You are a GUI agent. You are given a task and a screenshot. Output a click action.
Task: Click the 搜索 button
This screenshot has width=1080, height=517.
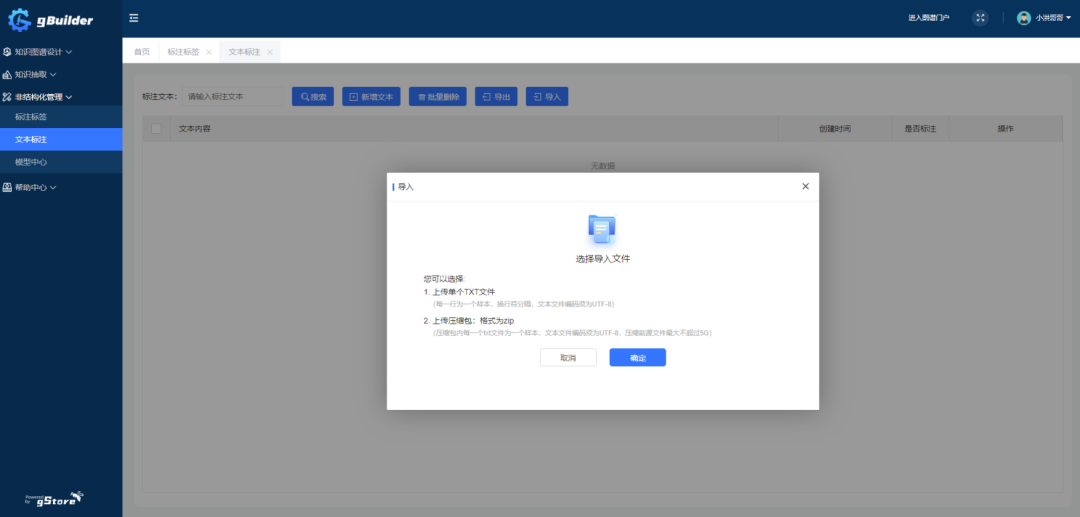pyautogui.click(x=313, y=97)
